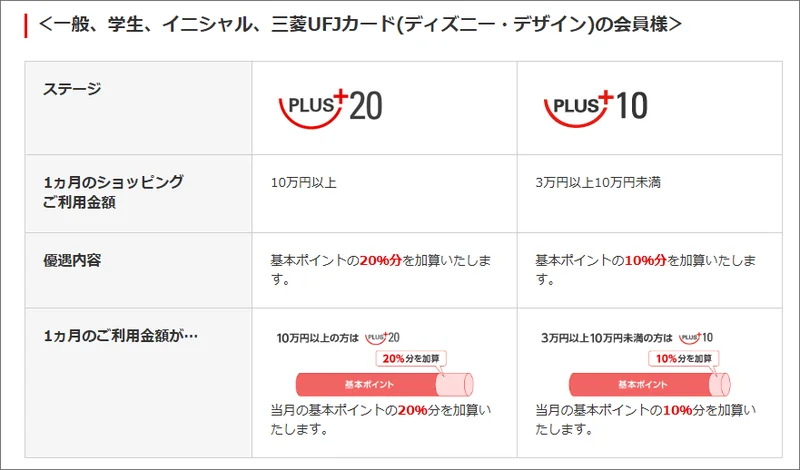Click the large PLUS 20 stage logo
The width and height of the screenshot is (800, 470).
[x=328, y=107]
